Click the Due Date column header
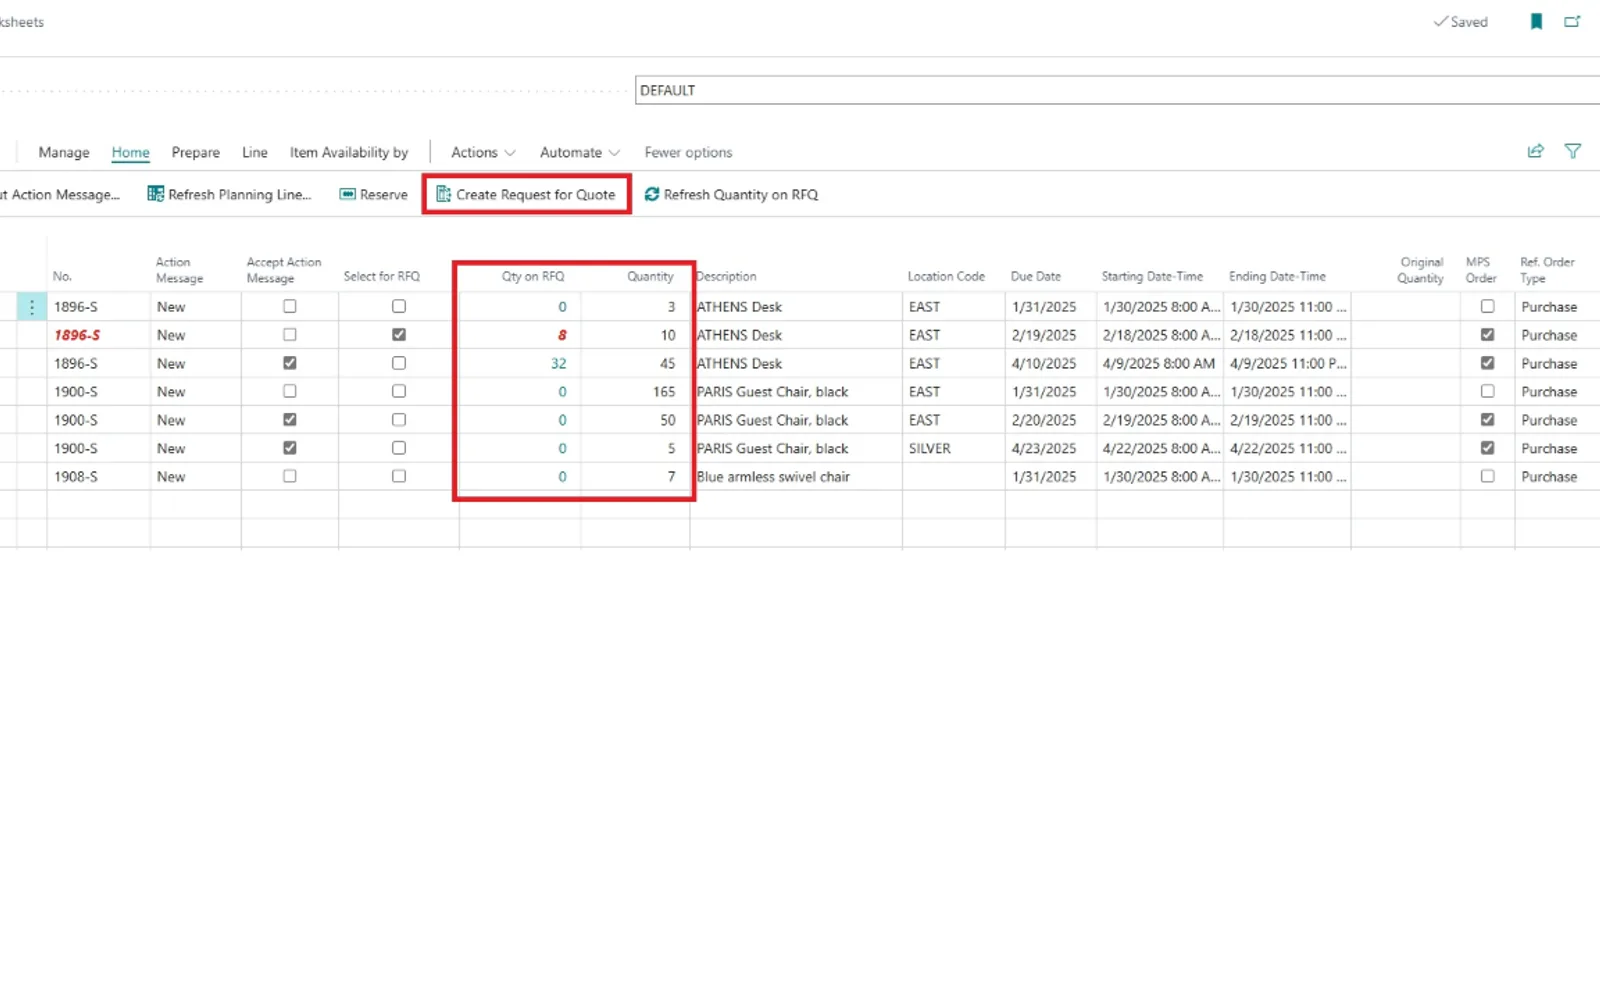This screenshot has height=1000, width=1600. (x=1035, y=276)
